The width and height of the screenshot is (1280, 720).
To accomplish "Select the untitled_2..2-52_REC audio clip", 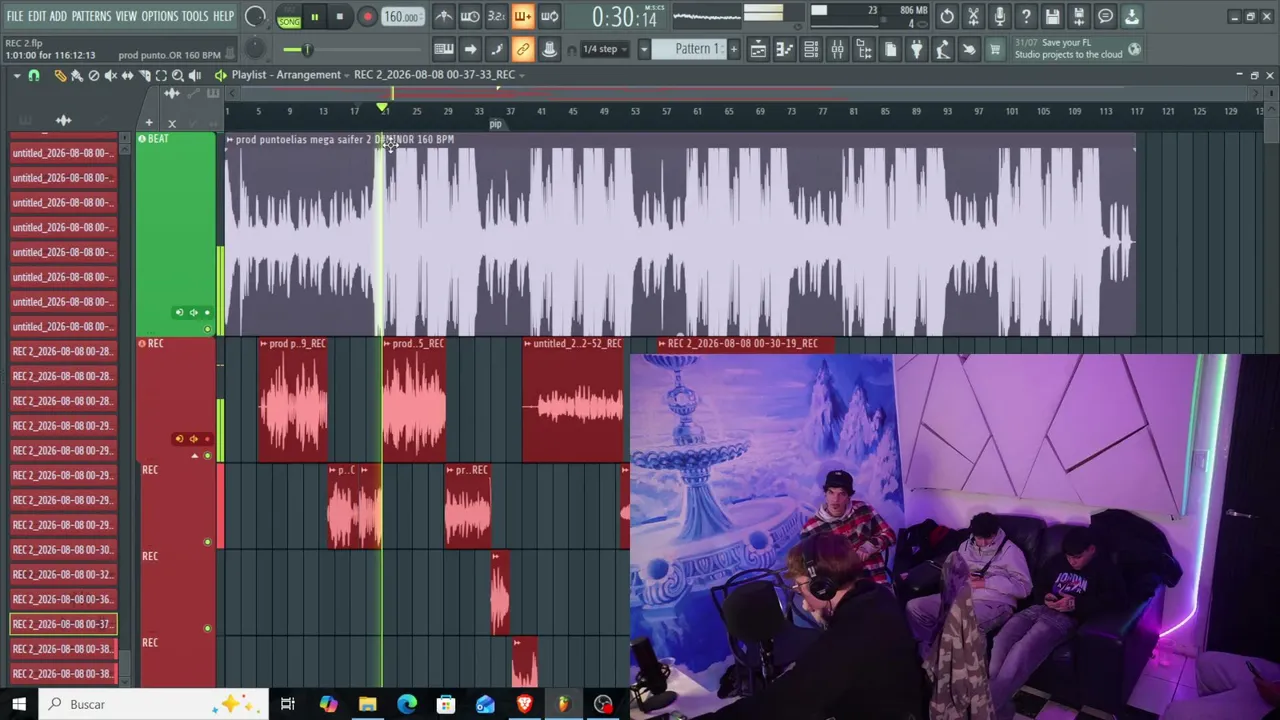I will pyautogui.click(x=573, y=401).
